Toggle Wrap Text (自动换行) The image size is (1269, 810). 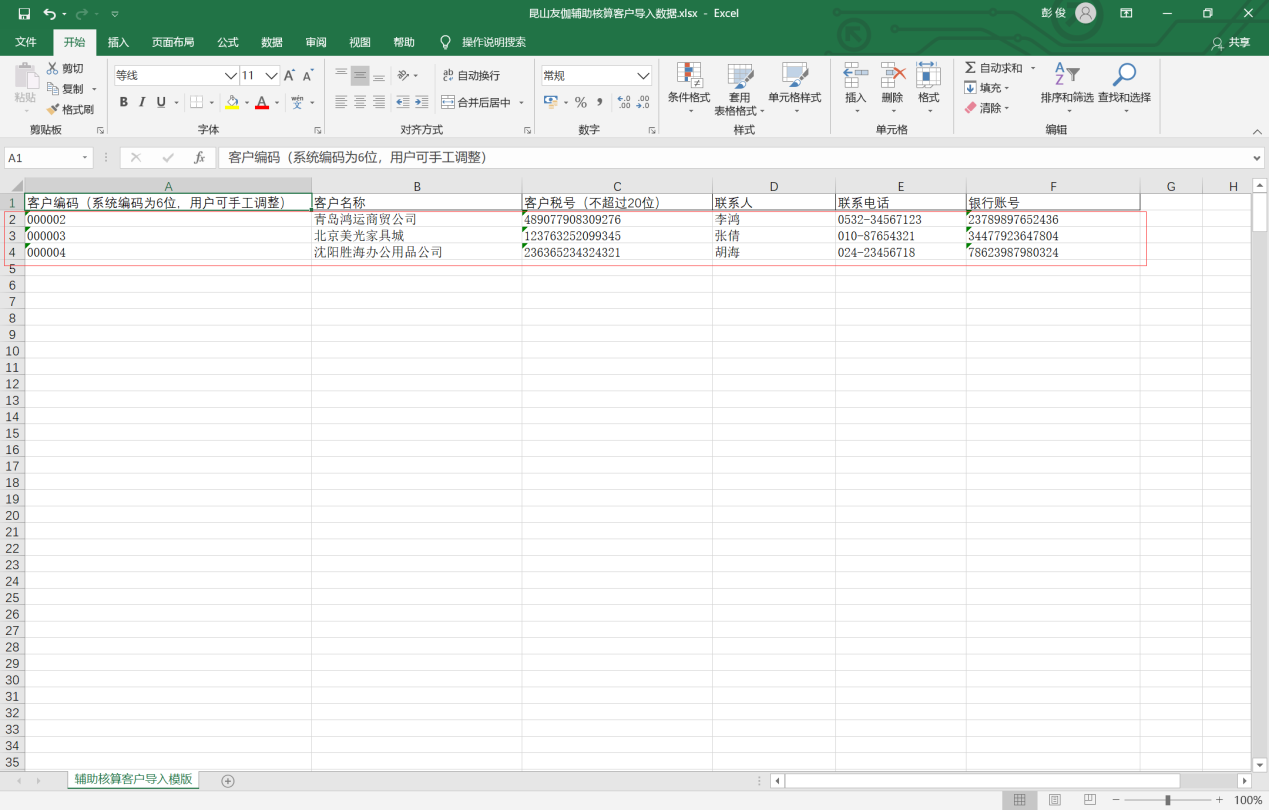pos(471,76)
